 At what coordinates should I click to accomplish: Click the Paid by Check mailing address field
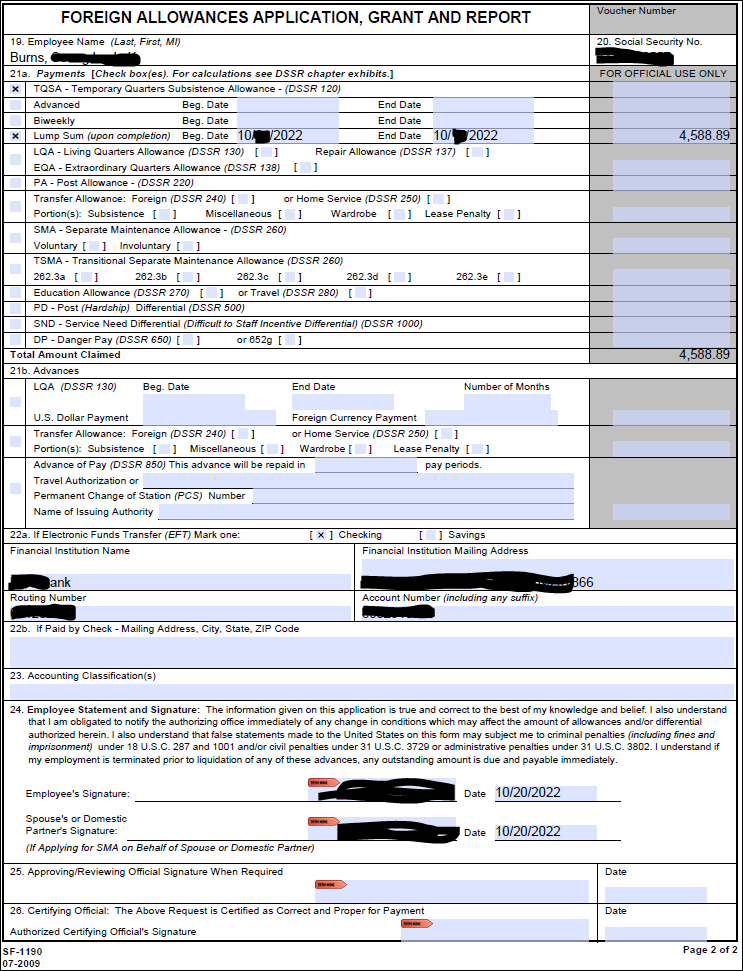372,652
